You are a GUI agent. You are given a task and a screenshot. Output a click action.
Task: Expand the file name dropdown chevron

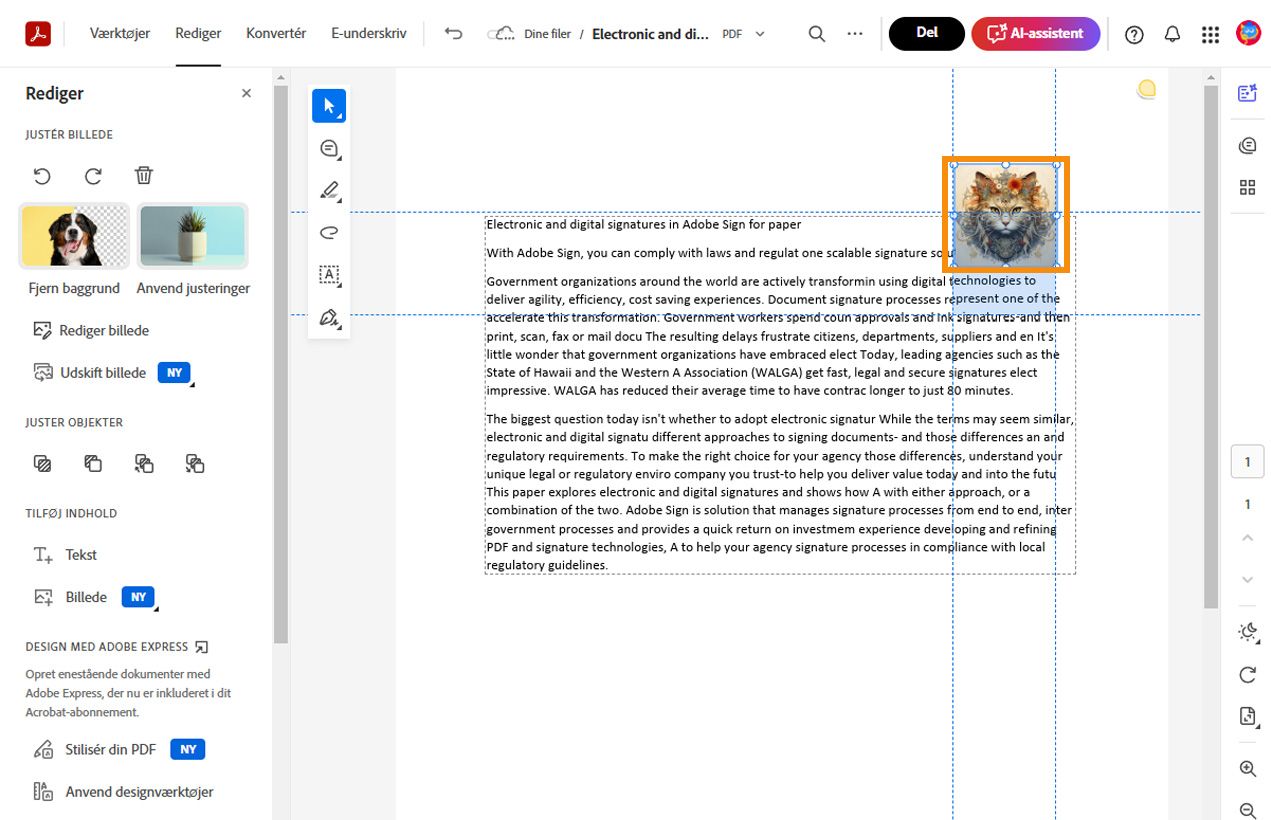click(x=760, y=34)
